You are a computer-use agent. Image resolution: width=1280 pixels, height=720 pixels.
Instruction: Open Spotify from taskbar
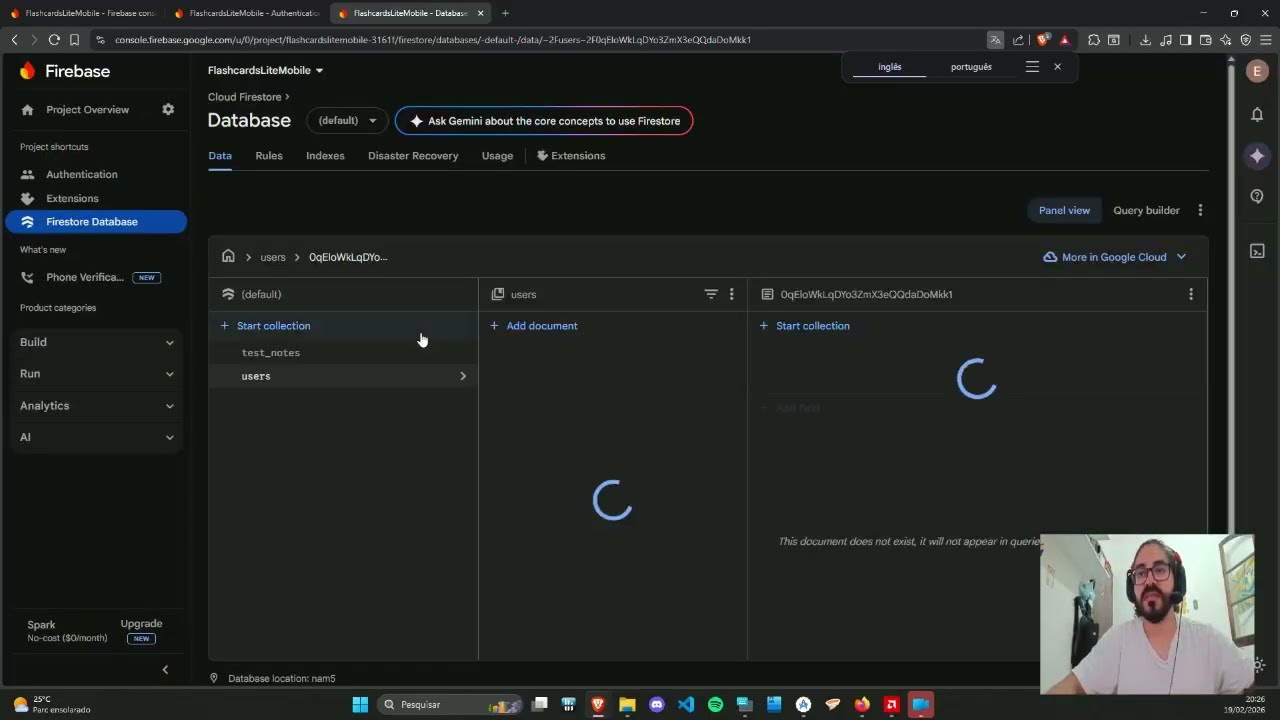click(715, 705)
